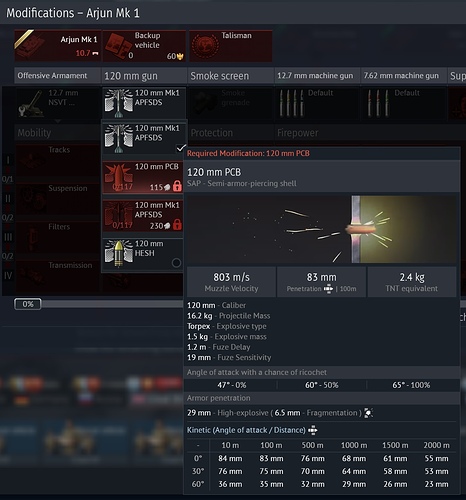466x500 pixels.
Task: Click the 68 mm value under 1000 m
Action: click(354, 458)
